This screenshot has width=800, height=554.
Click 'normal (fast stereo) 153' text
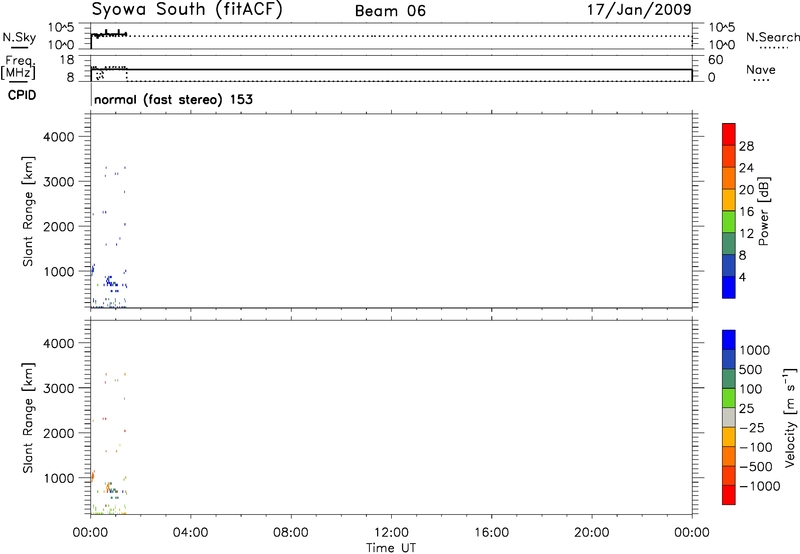point(173,99)
